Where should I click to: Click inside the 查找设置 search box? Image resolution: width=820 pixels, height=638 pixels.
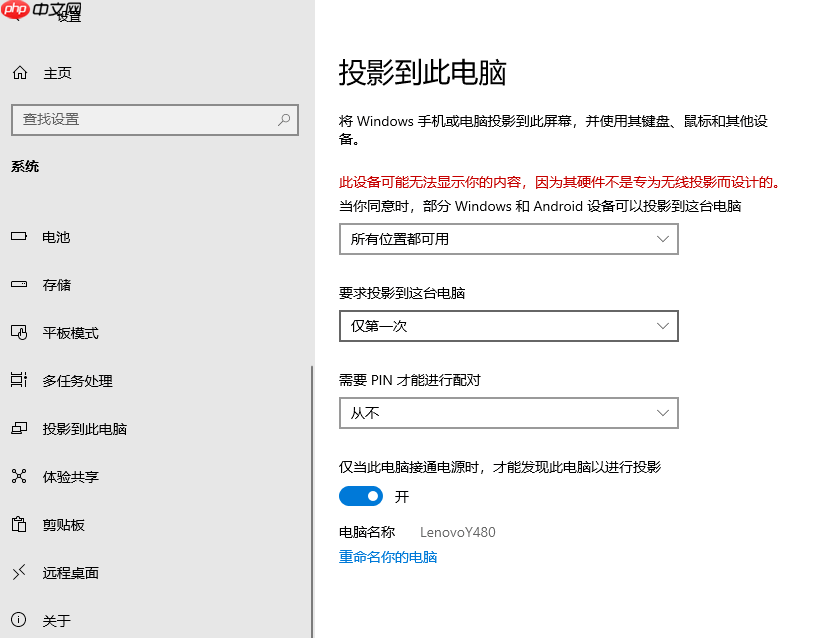click(150, 119)
